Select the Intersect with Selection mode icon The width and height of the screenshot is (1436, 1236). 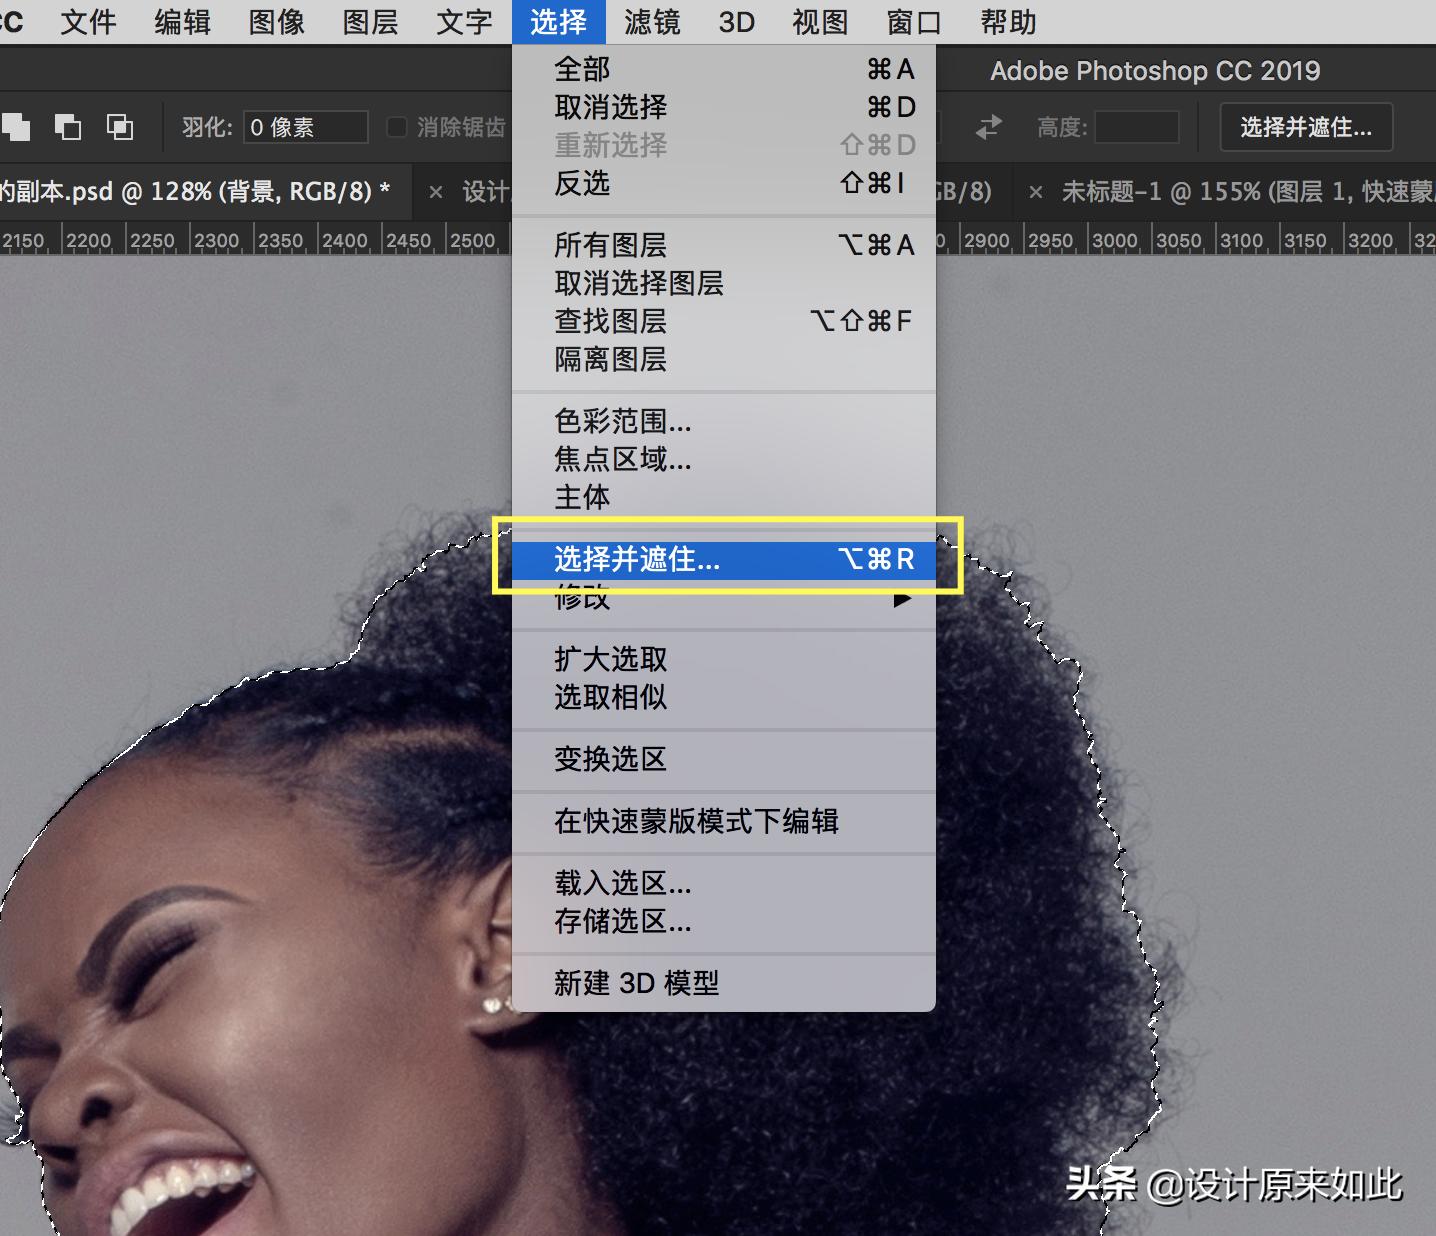tap(119, 127)
